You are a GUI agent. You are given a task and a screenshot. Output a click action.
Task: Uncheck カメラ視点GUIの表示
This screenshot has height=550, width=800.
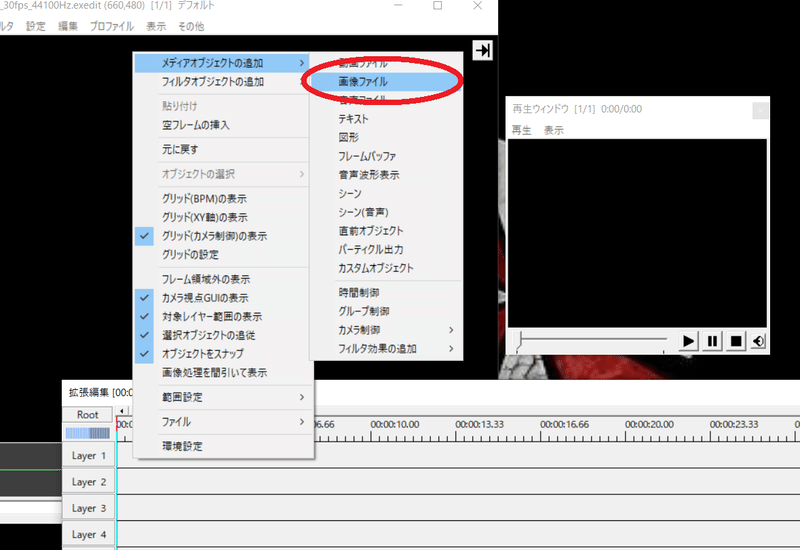pyautogui.click(x=221, y=298)
